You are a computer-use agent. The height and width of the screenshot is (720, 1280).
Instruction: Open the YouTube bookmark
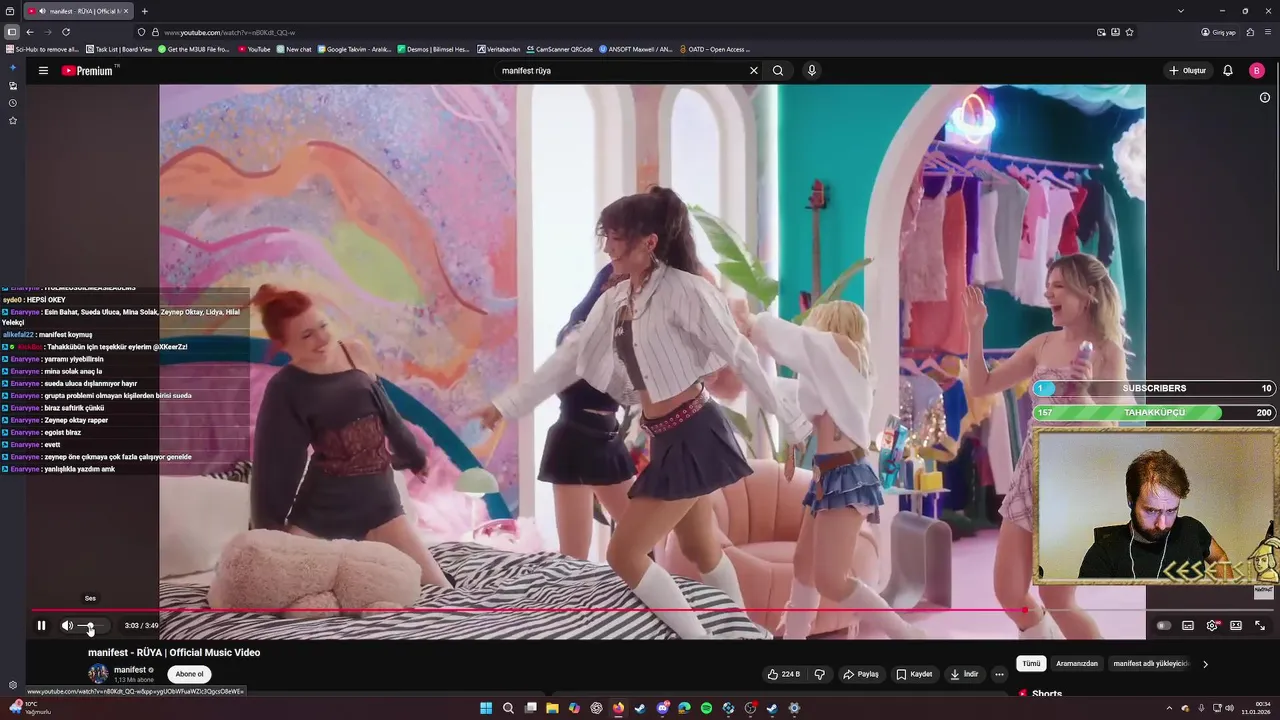[x=254, y=49]
